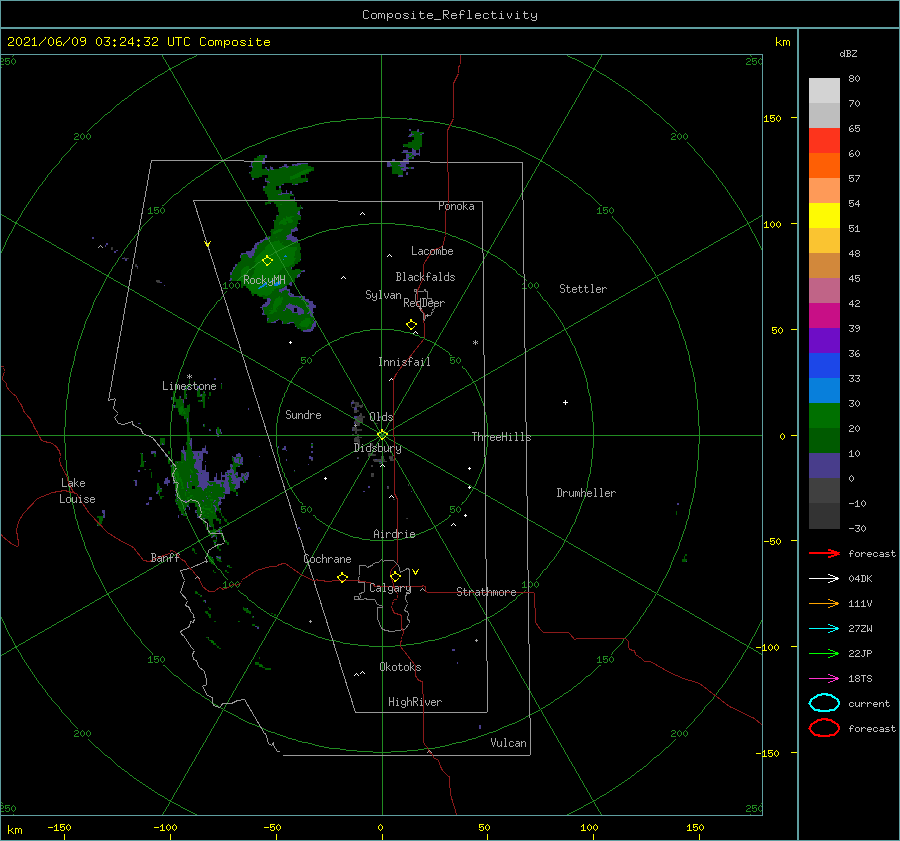Click the Didsbury city label
Viewport: 900px width, 841px height.
(377, 448)
